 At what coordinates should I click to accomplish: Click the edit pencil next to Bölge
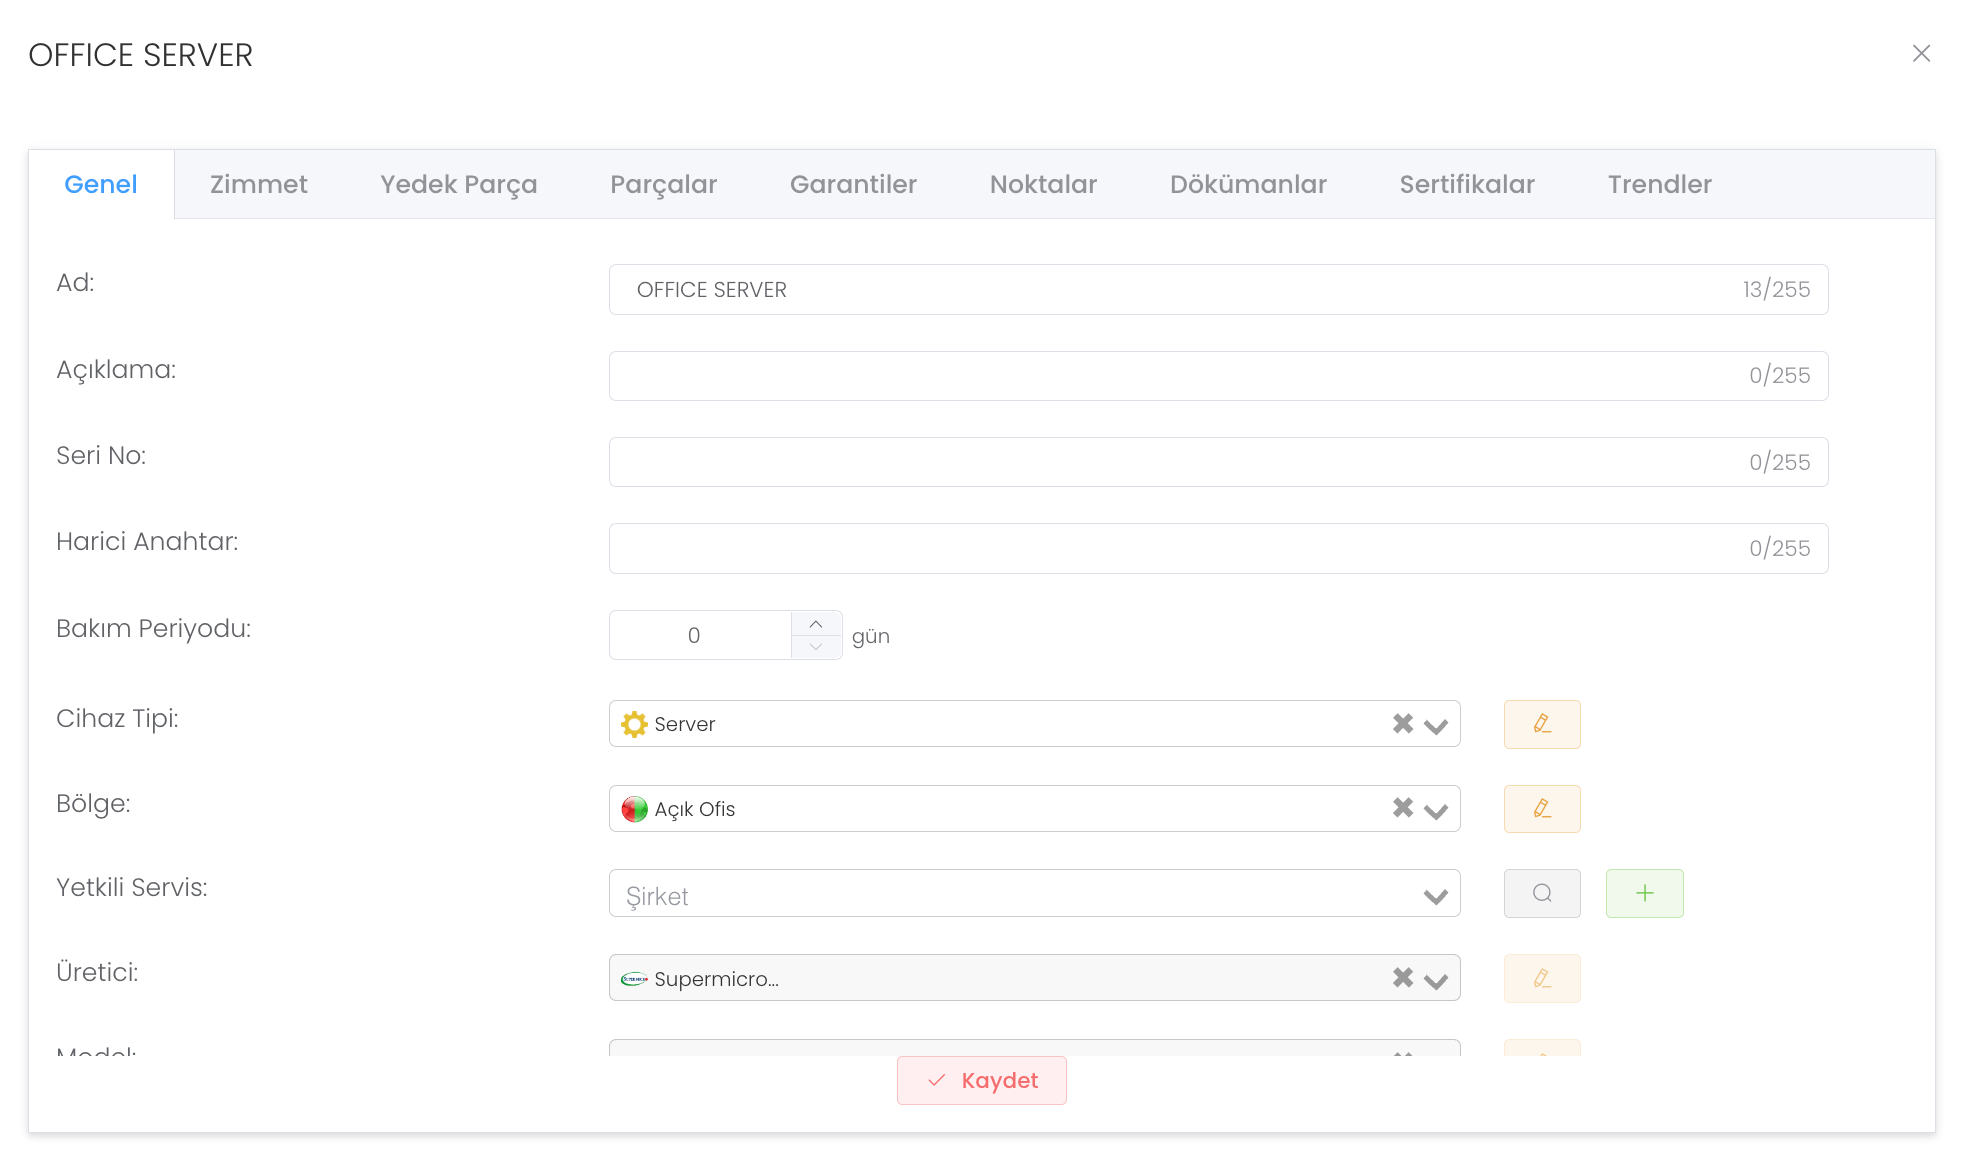coord(1541,809)
